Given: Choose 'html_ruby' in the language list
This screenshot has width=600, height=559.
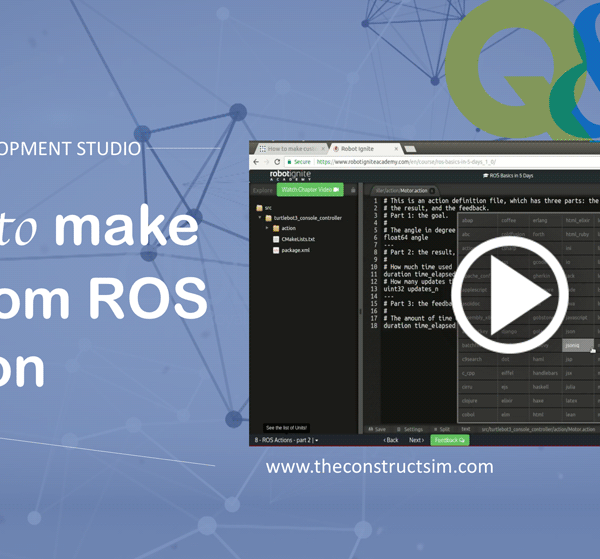Looking at the screenshot, I should pyautogui.click(x=577, y=234).
